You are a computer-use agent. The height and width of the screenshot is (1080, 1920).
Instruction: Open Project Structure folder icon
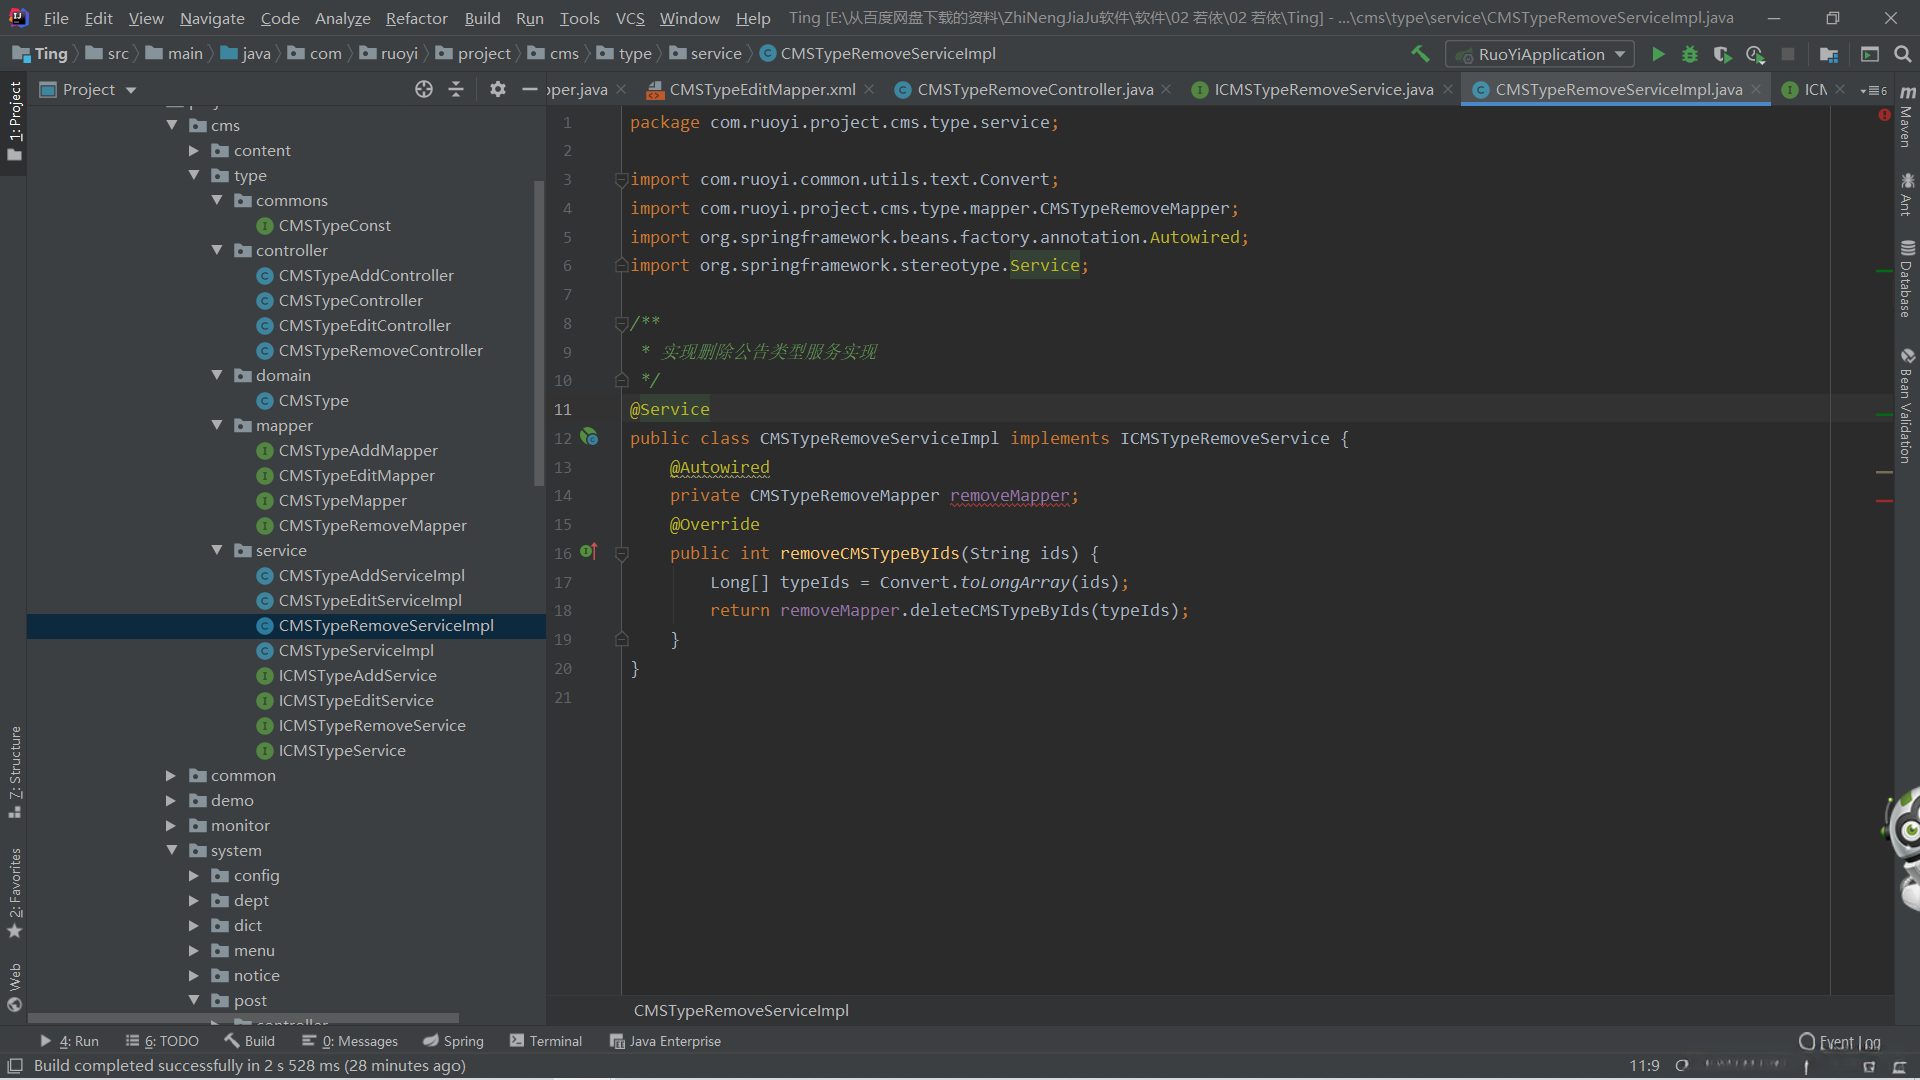tap(1829, 54)
